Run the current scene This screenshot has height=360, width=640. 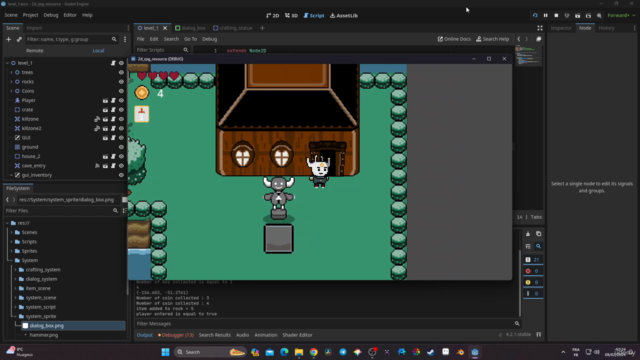point(577,16)
